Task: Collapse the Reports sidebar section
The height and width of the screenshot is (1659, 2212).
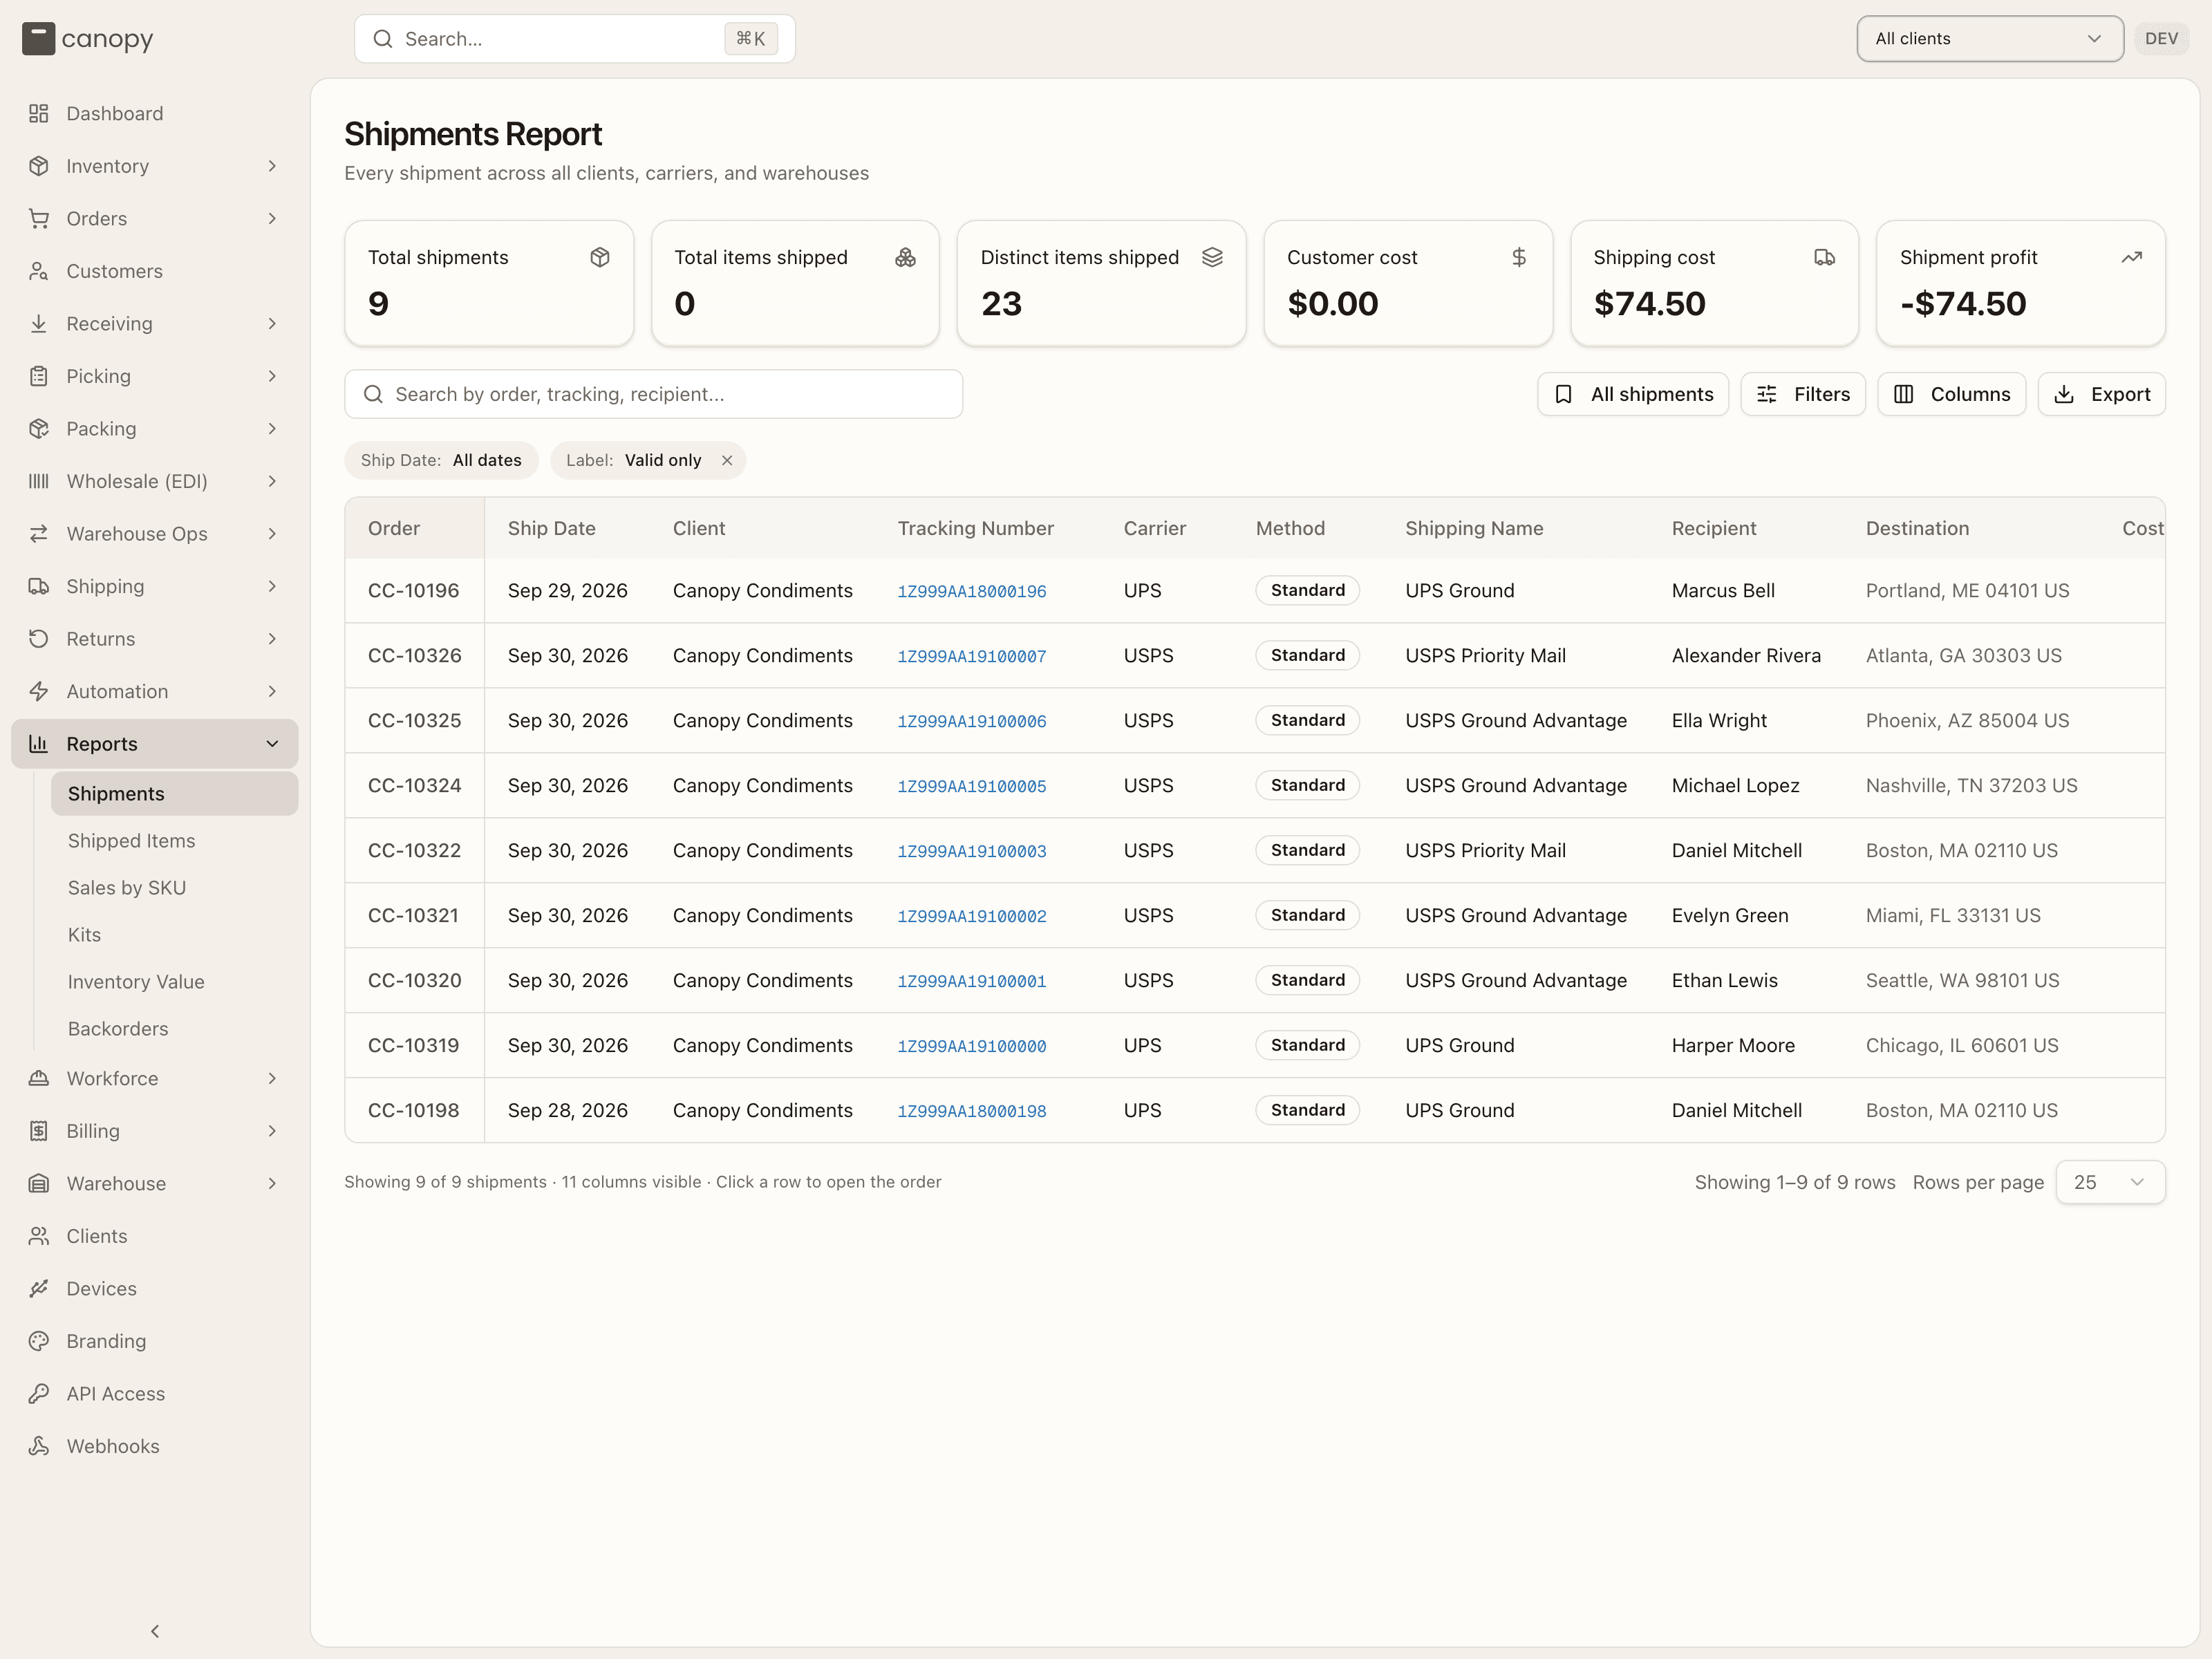Action: pyautogui.click(x=155, y=744)
